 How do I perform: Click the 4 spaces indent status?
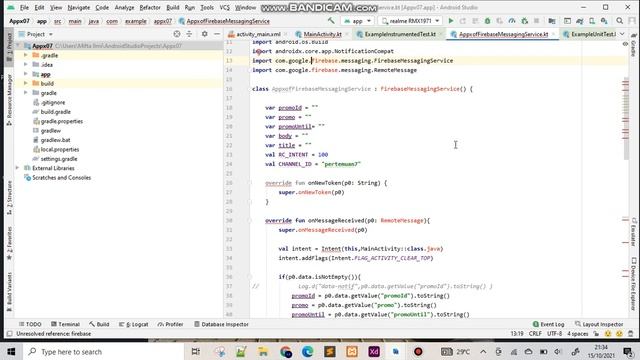pos(578,333)
